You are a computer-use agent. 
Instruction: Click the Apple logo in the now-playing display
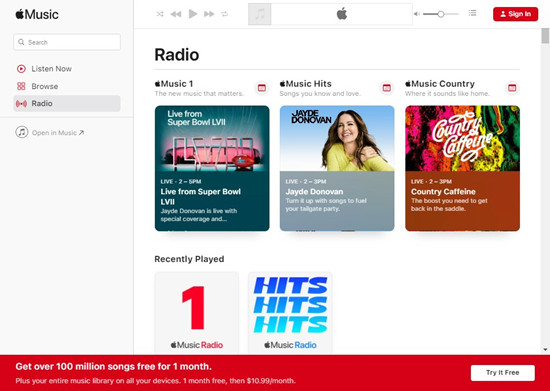coord(342,14)
